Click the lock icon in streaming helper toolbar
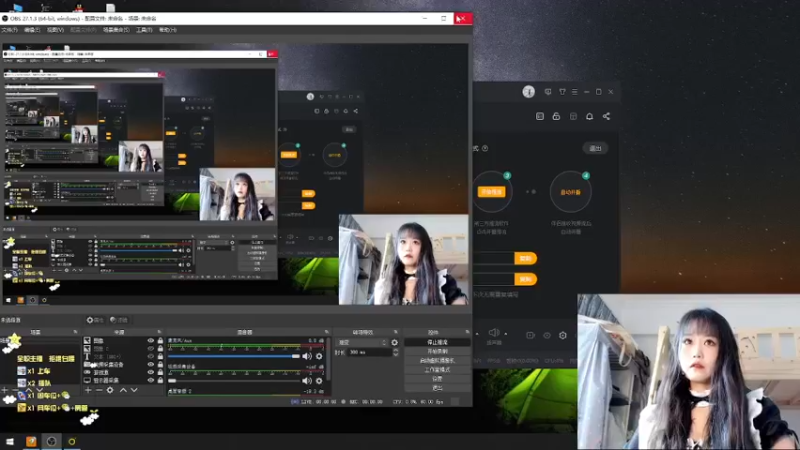The width and height of the screenshot is (800, 450). [x=556, y=116]
